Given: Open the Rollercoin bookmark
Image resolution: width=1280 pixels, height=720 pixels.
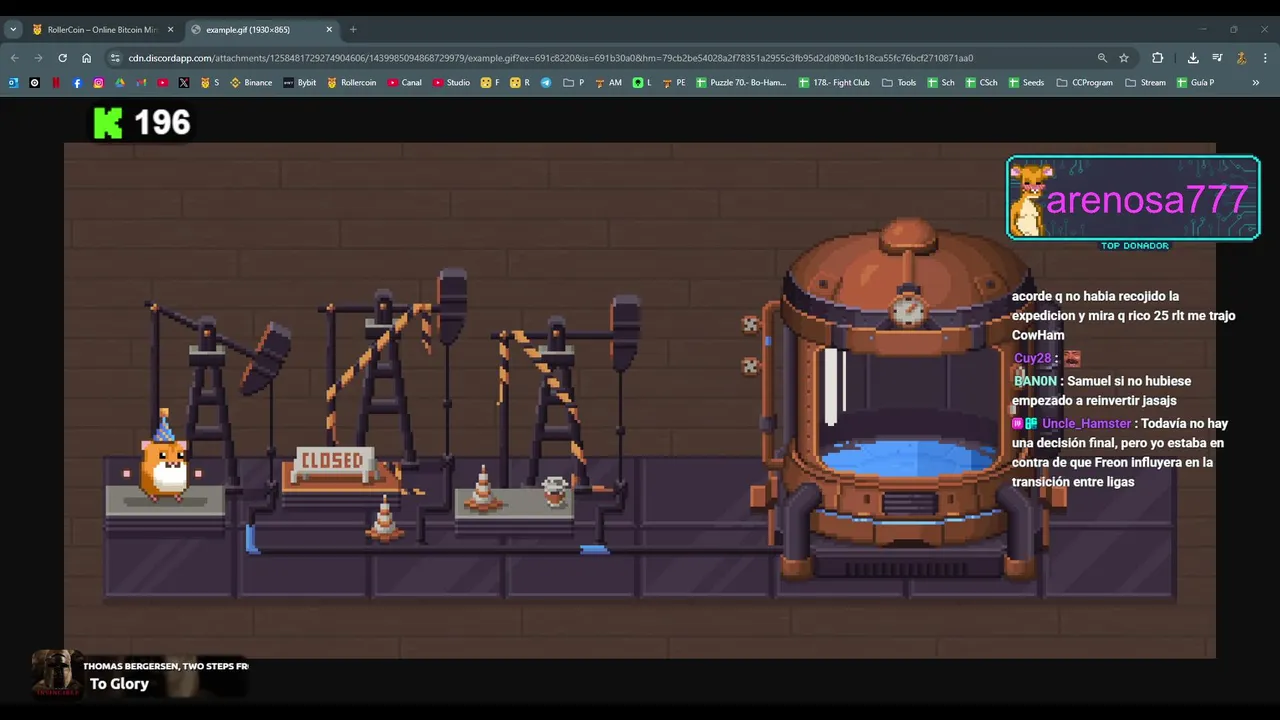Looking at the screenshot, I should tap(352, 83).
